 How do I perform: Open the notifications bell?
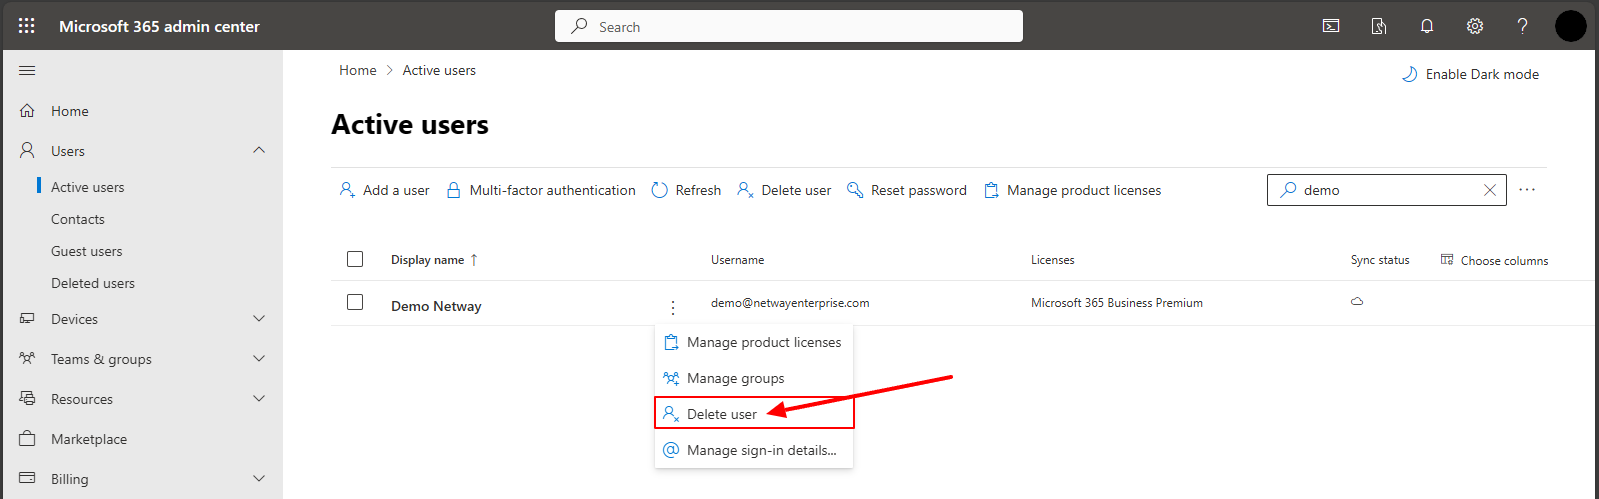(x=1427, y=26)
